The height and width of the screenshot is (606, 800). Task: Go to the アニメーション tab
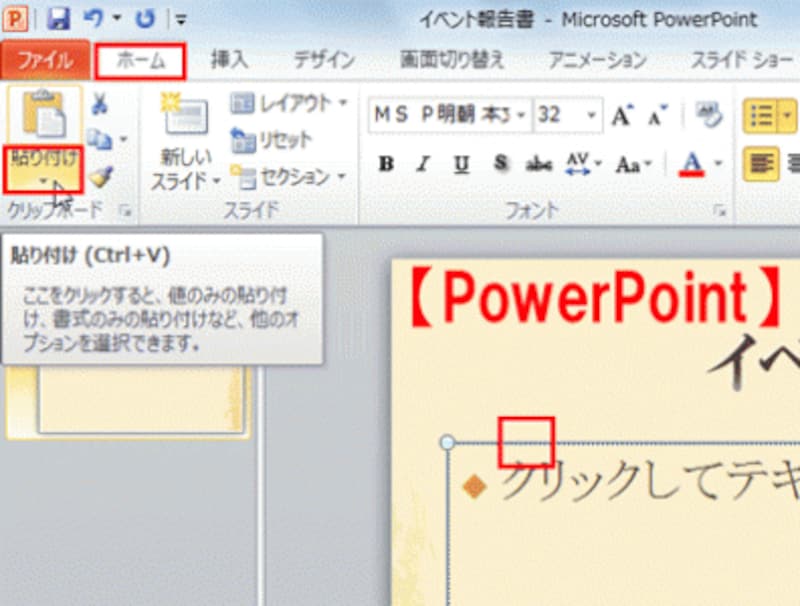pyautogui.click(x=598, y=60)
